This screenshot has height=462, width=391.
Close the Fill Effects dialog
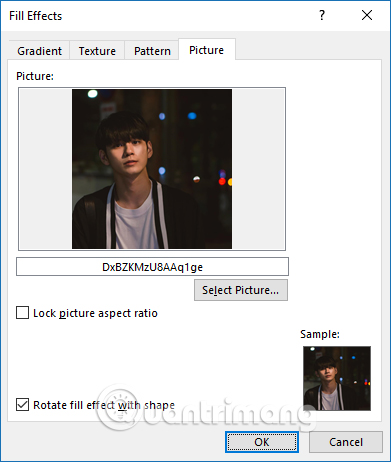(367, 15)
